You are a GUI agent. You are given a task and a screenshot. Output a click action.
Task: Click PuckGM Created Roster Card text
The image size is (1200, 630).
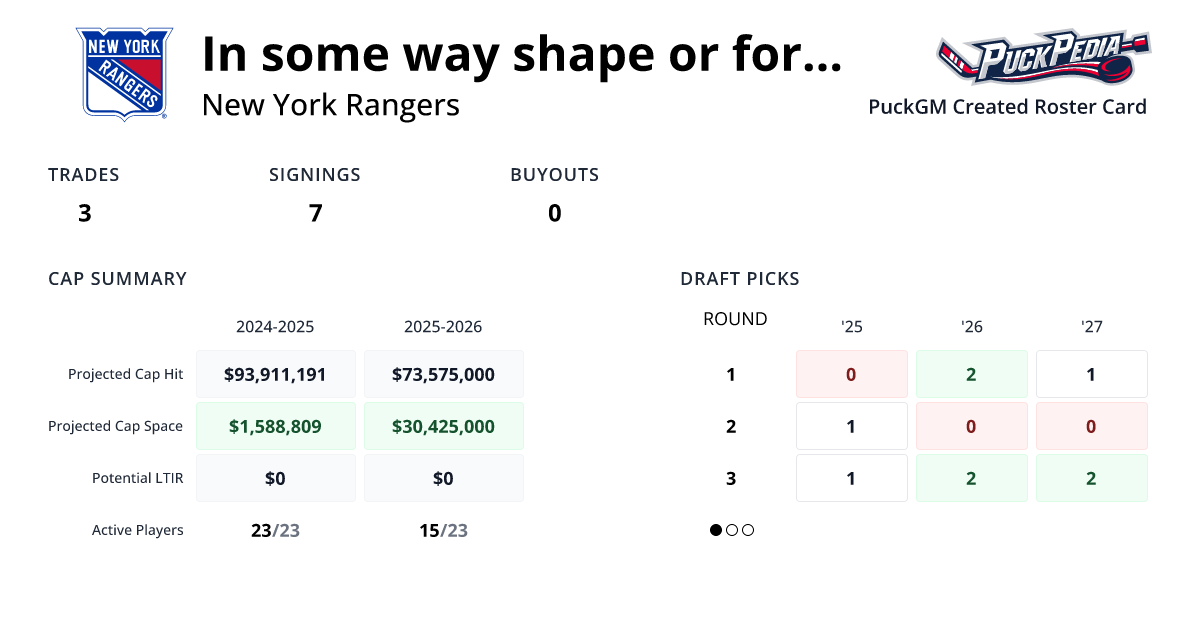pos(1007,107)
